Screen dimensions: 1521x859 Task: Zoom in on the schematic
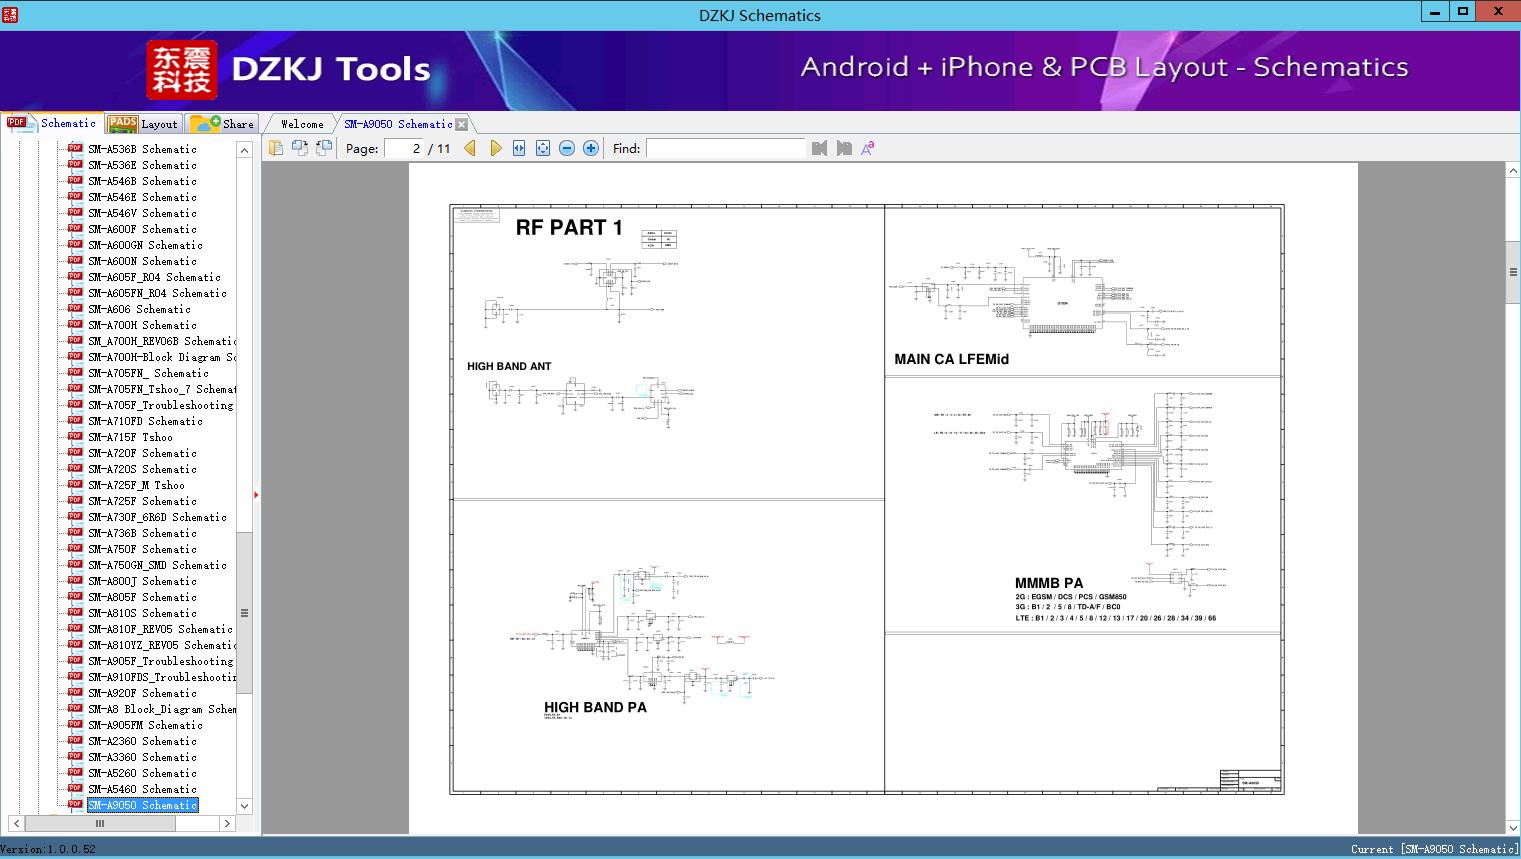[x=591, y=148]
